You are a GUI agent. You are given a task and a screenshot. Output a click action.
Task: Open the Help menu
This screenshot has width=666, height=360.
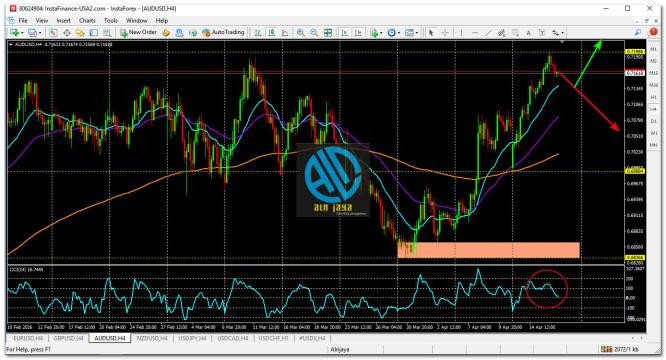coord(162,20)
